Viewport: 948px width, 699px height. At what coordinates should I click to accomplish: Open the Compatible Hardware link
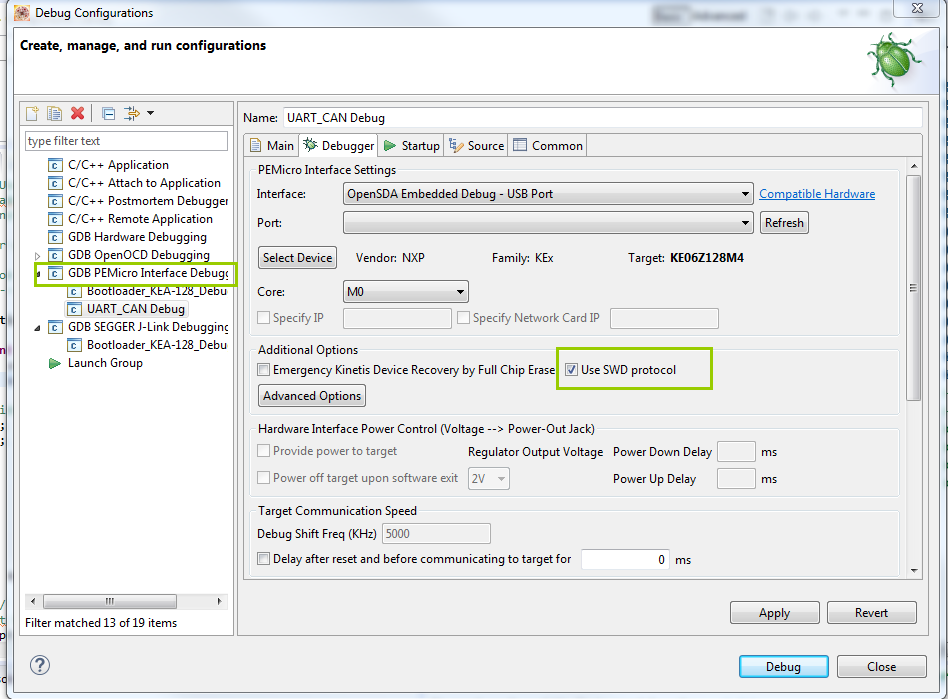click(817, 194)
